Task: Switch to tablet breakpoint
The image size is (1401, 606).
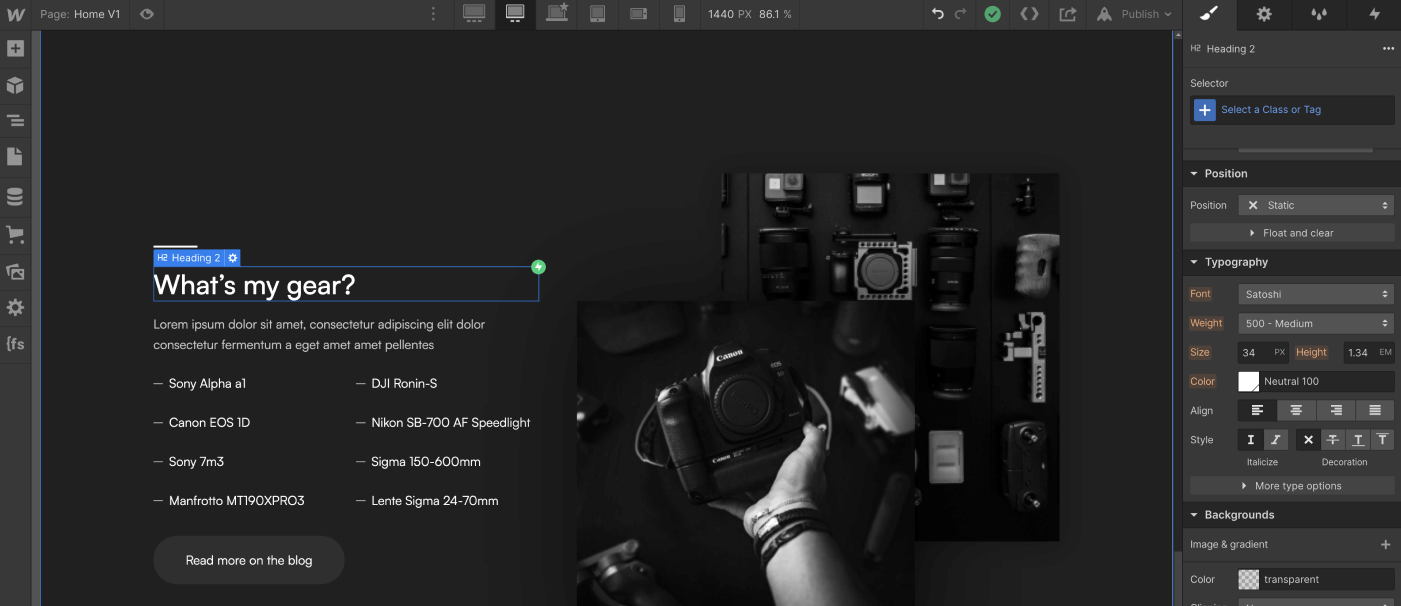Action: pyautogui.click(x=597, y=14)
